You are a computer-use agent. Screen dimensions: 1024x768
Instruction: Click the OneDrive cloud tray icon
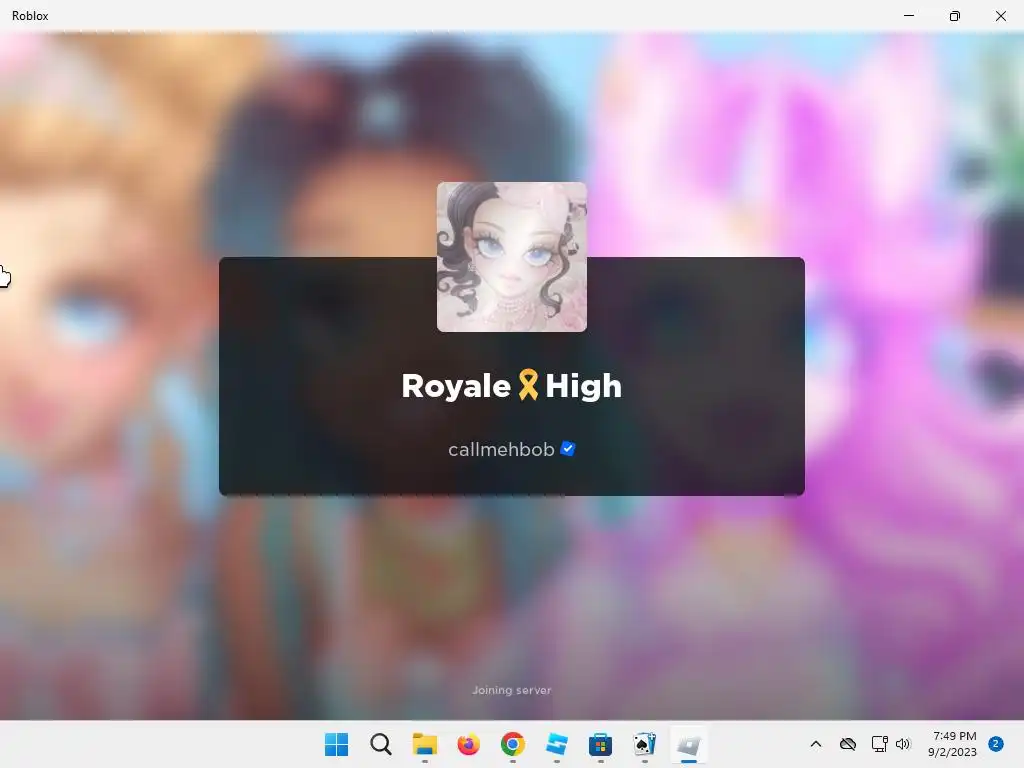coord(848,744)
